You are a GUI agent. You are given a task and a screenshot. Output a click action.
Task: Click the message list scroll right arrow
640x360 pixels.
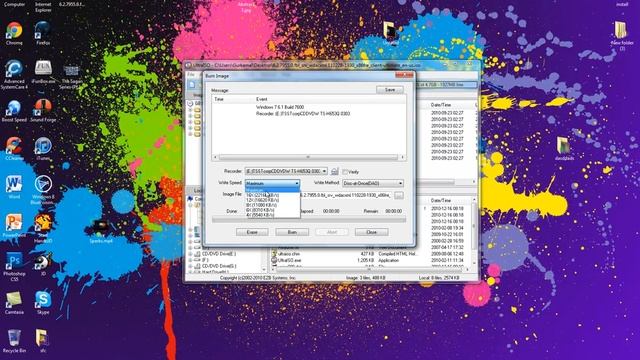[402, 157]
